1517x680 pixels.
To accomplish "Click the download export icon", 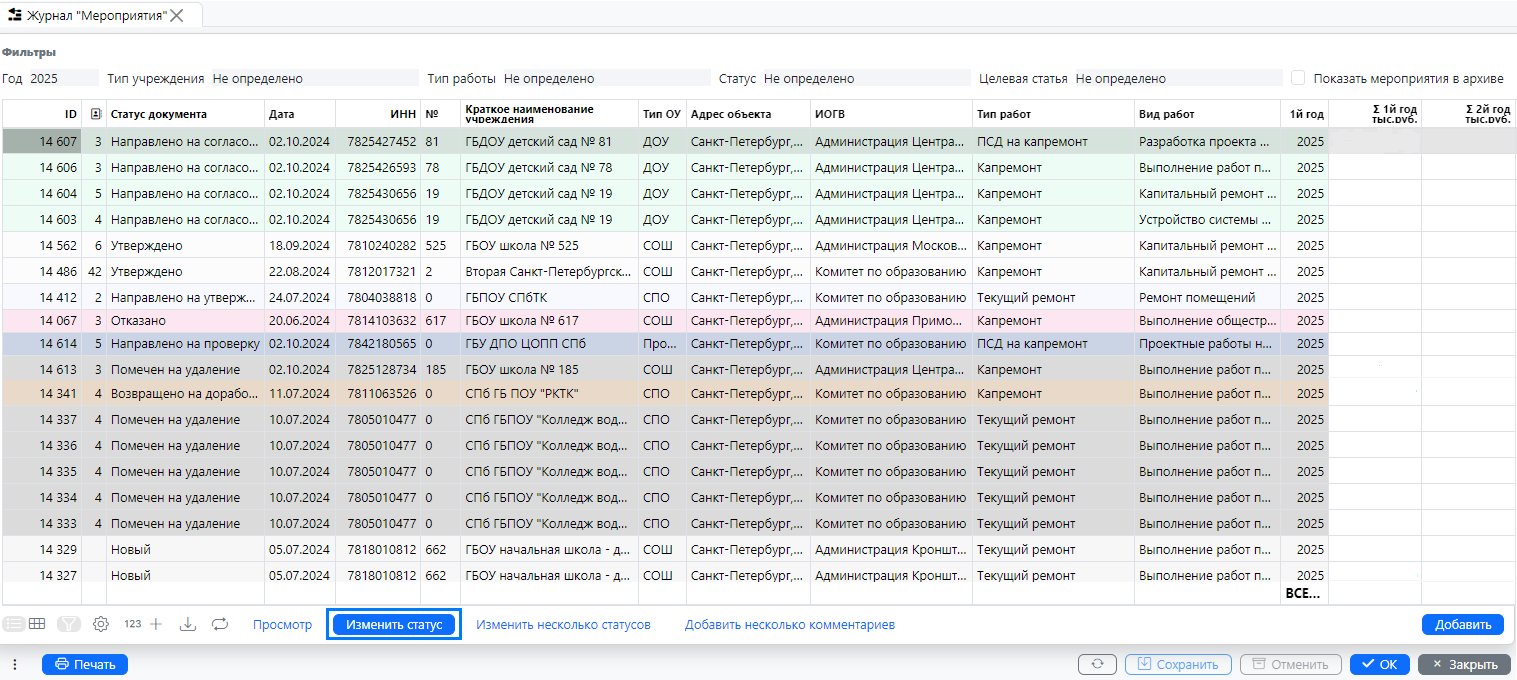I will 187,624.
